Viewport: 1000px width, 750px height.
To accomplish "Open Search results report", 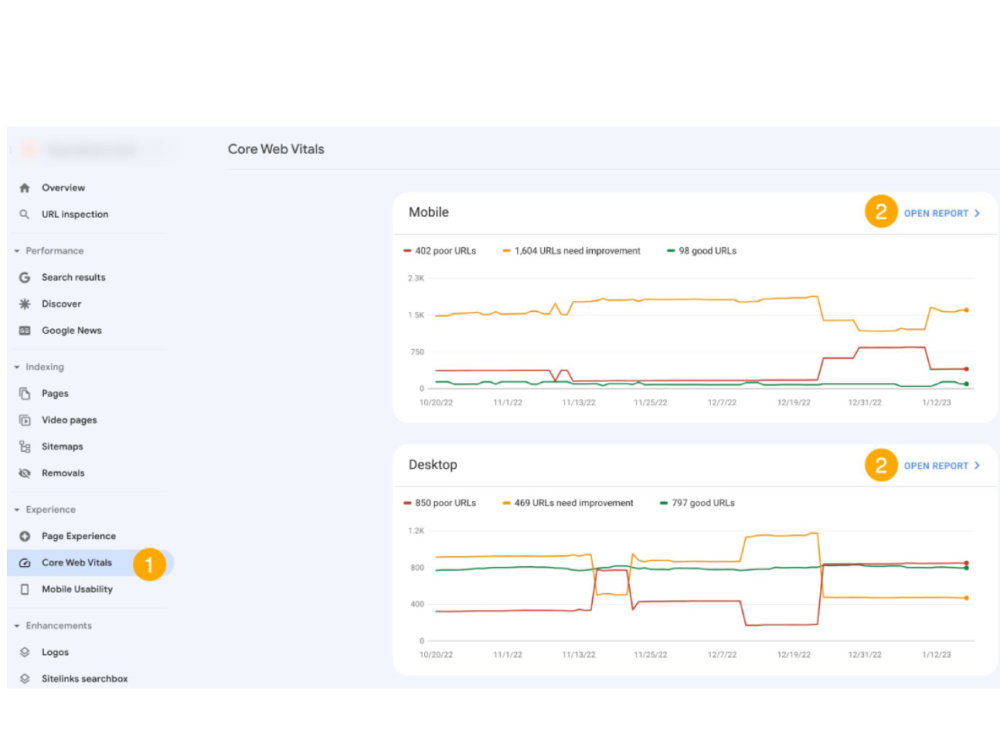I will pos(73,277).
